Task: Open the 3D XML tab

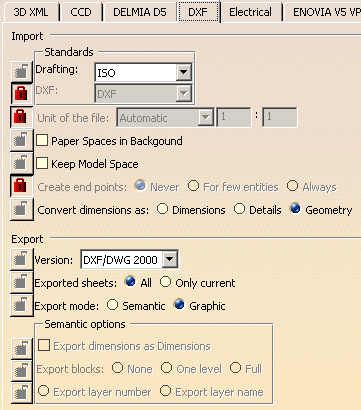Action: click(31, 12)
